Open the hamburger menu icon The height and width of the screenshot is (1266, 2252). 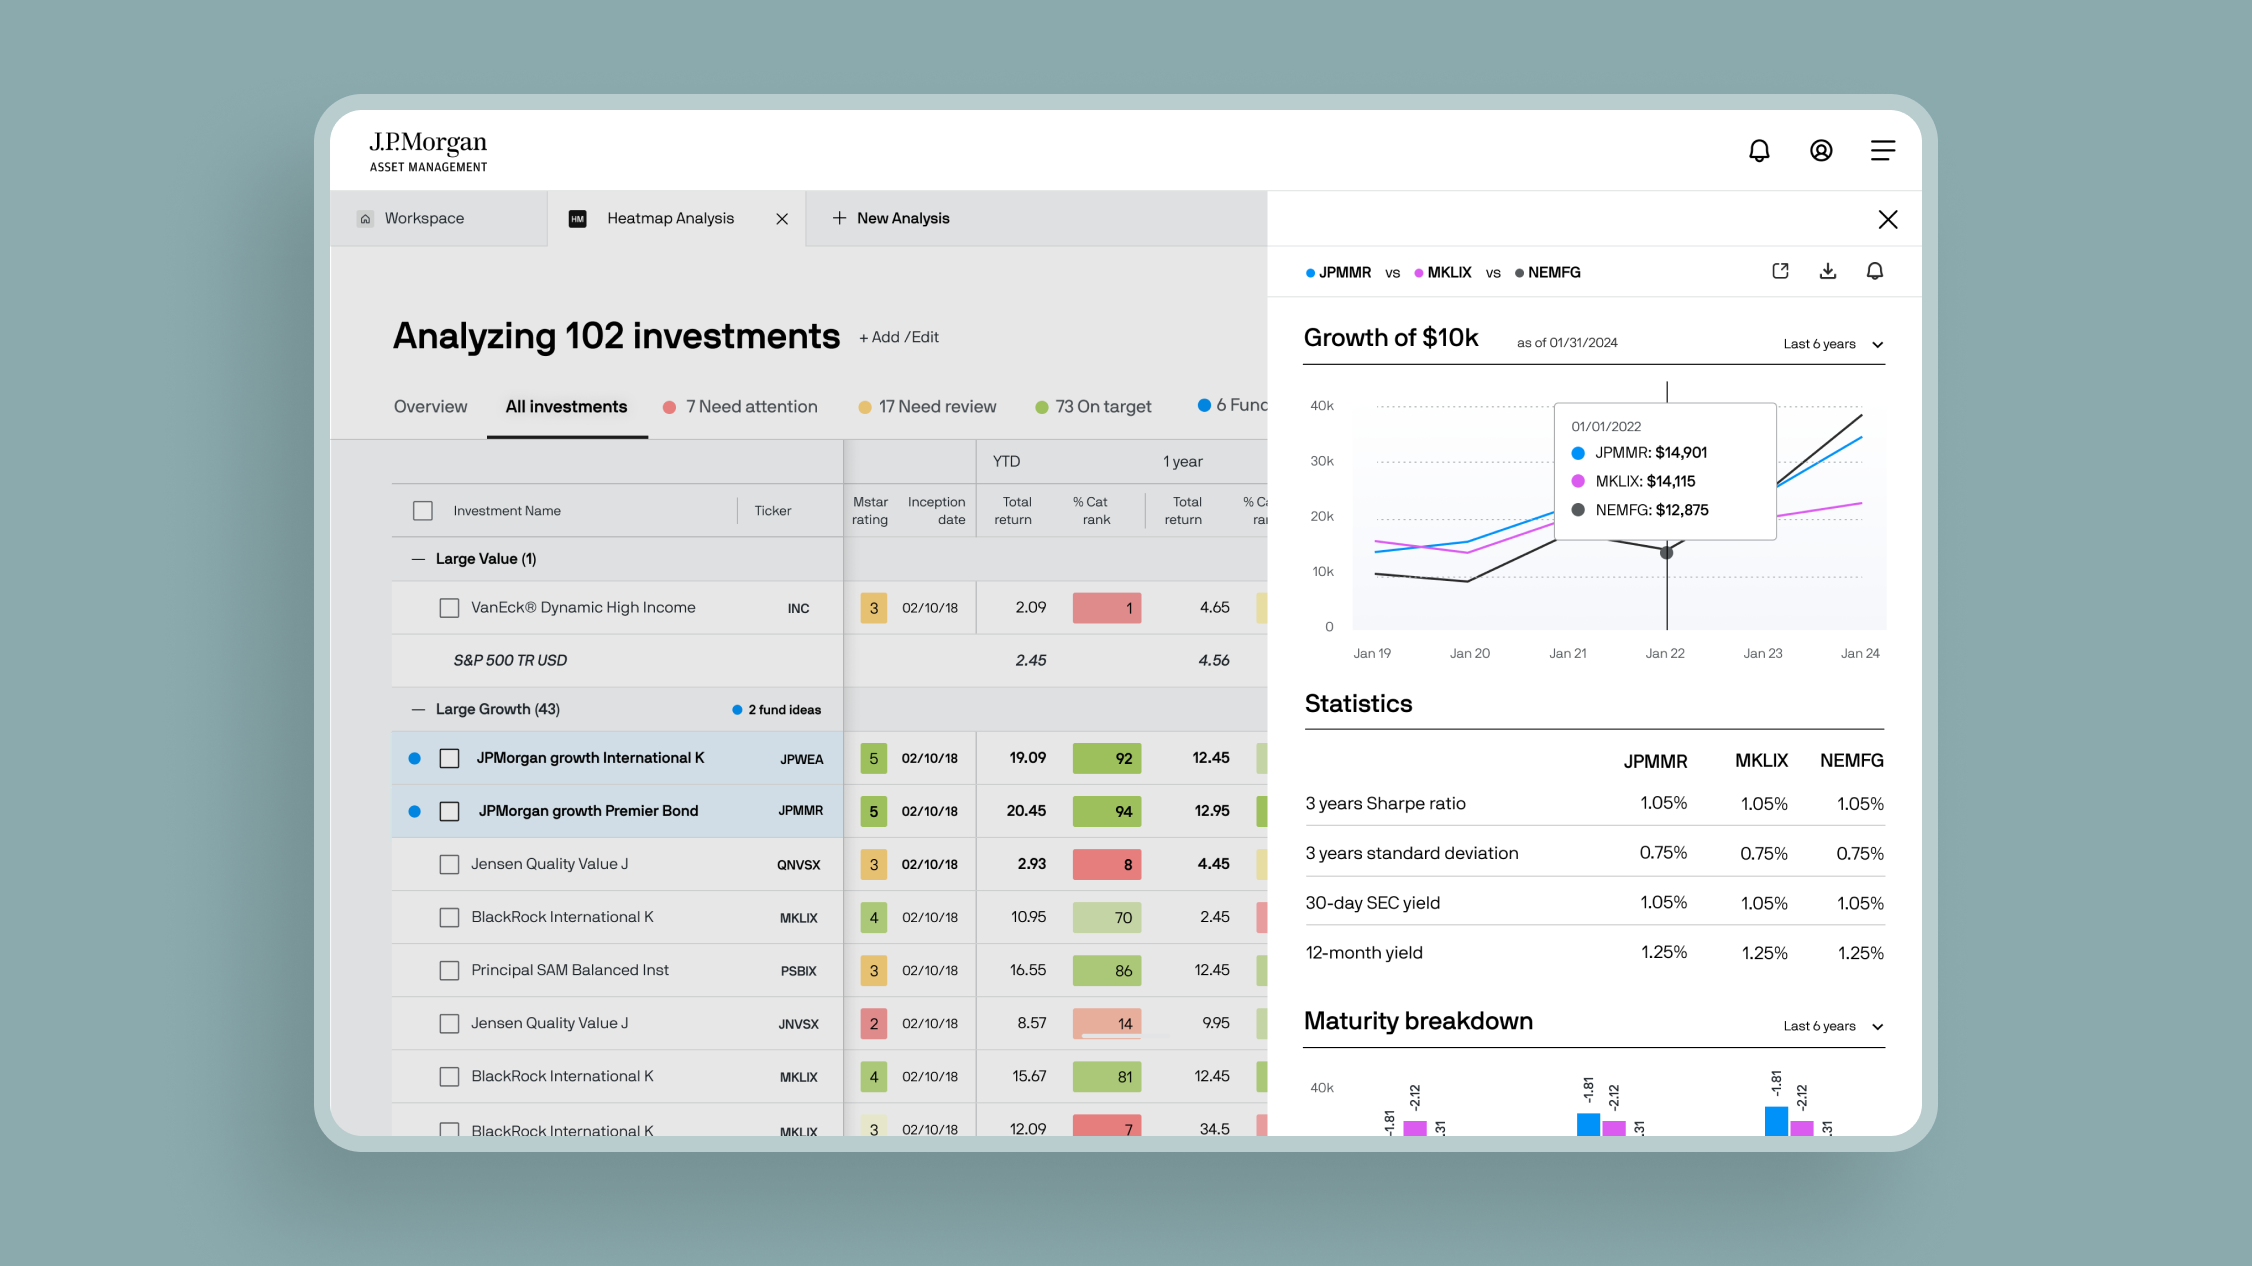pyautogui.click(x=1883, y=151)
